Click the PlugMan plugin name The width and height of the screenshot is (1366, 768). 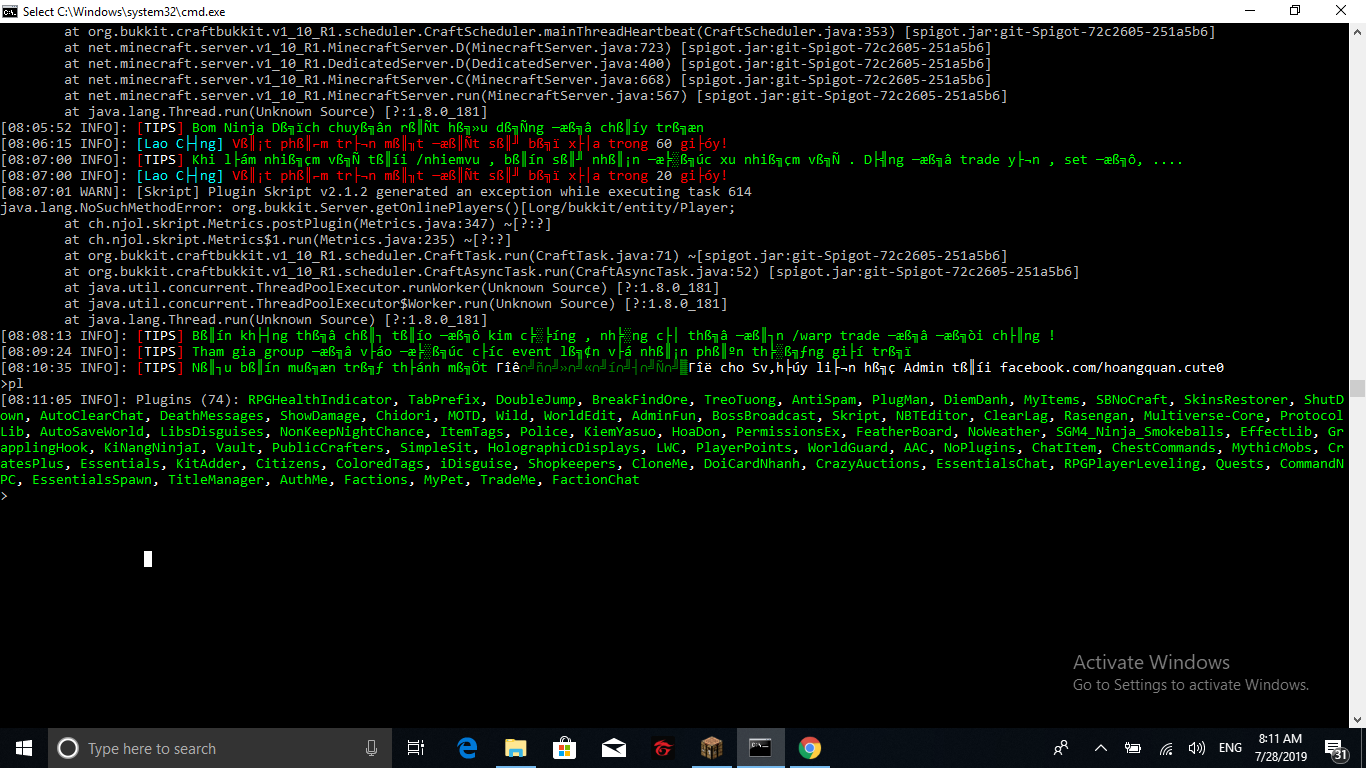click(x=900, y=400)
